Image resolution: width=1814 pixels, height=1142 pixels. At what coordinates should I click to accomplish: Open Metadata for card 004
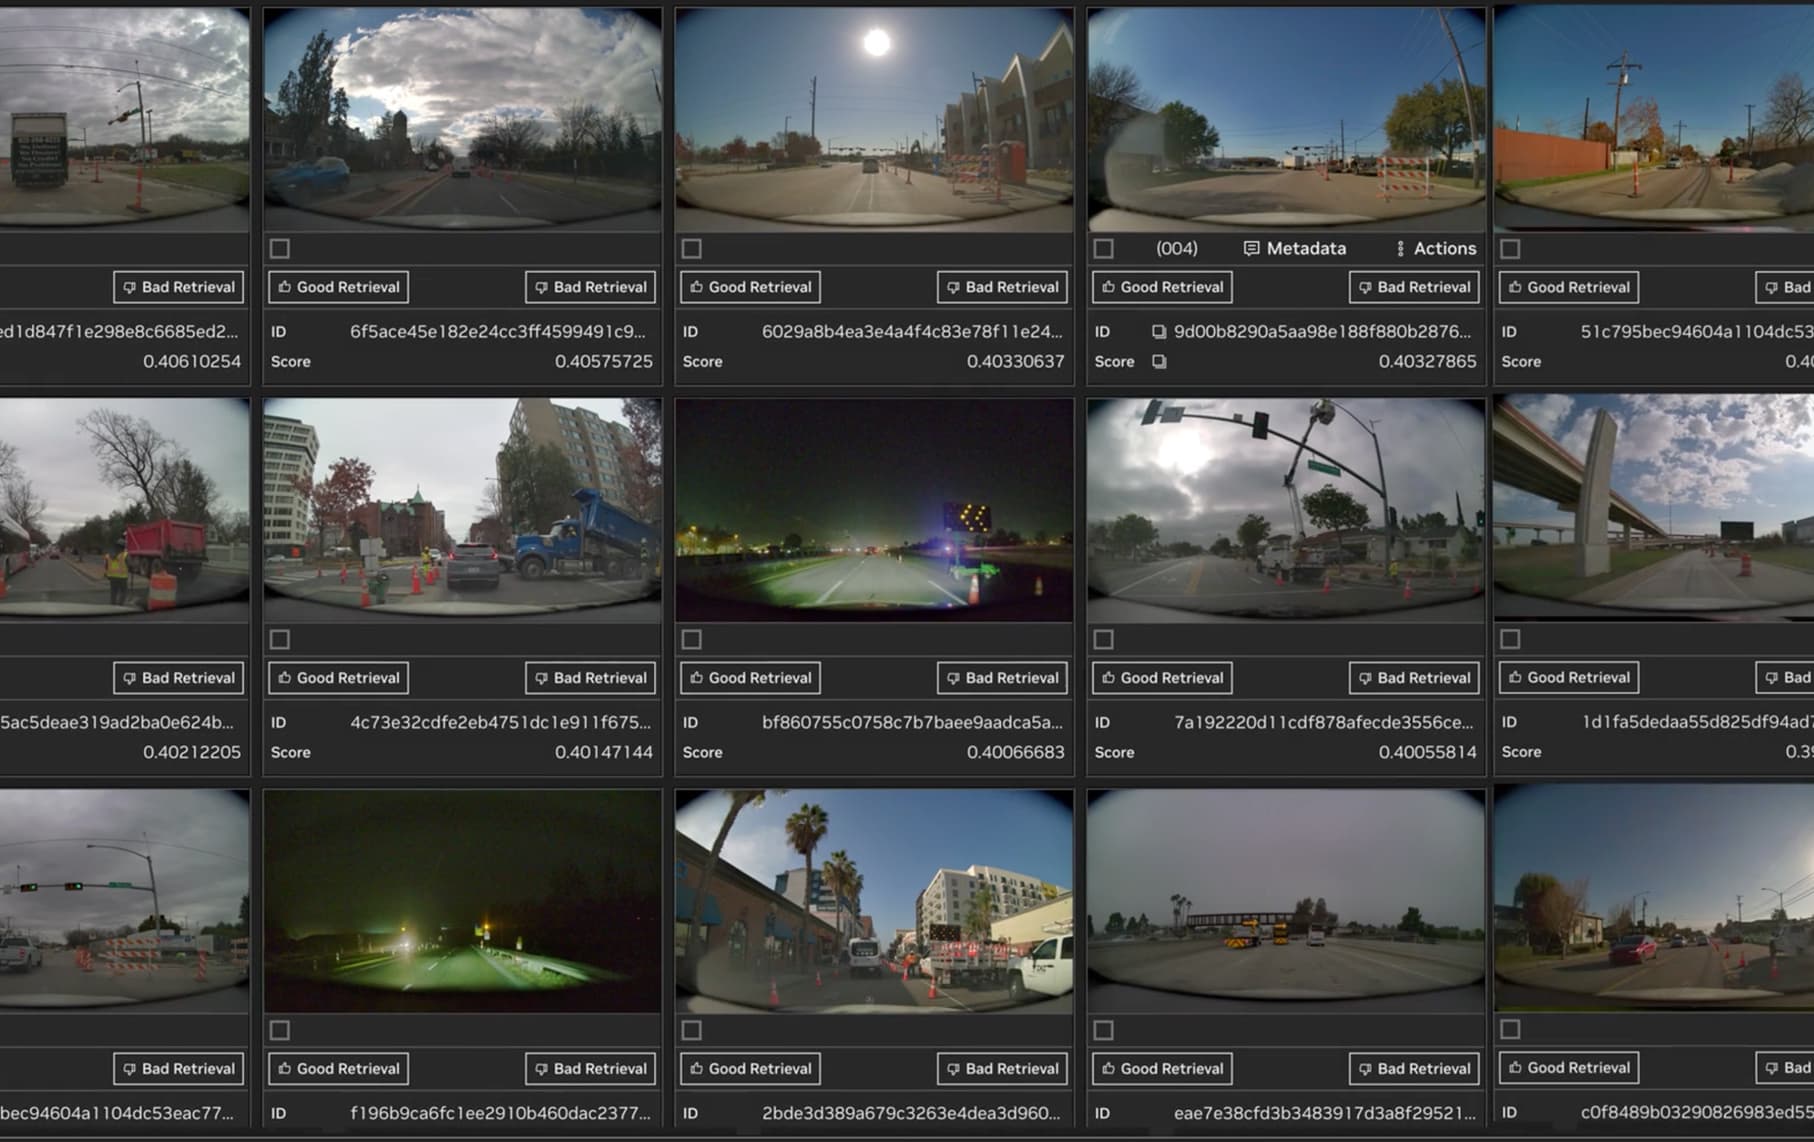(x=1294, y=248)
